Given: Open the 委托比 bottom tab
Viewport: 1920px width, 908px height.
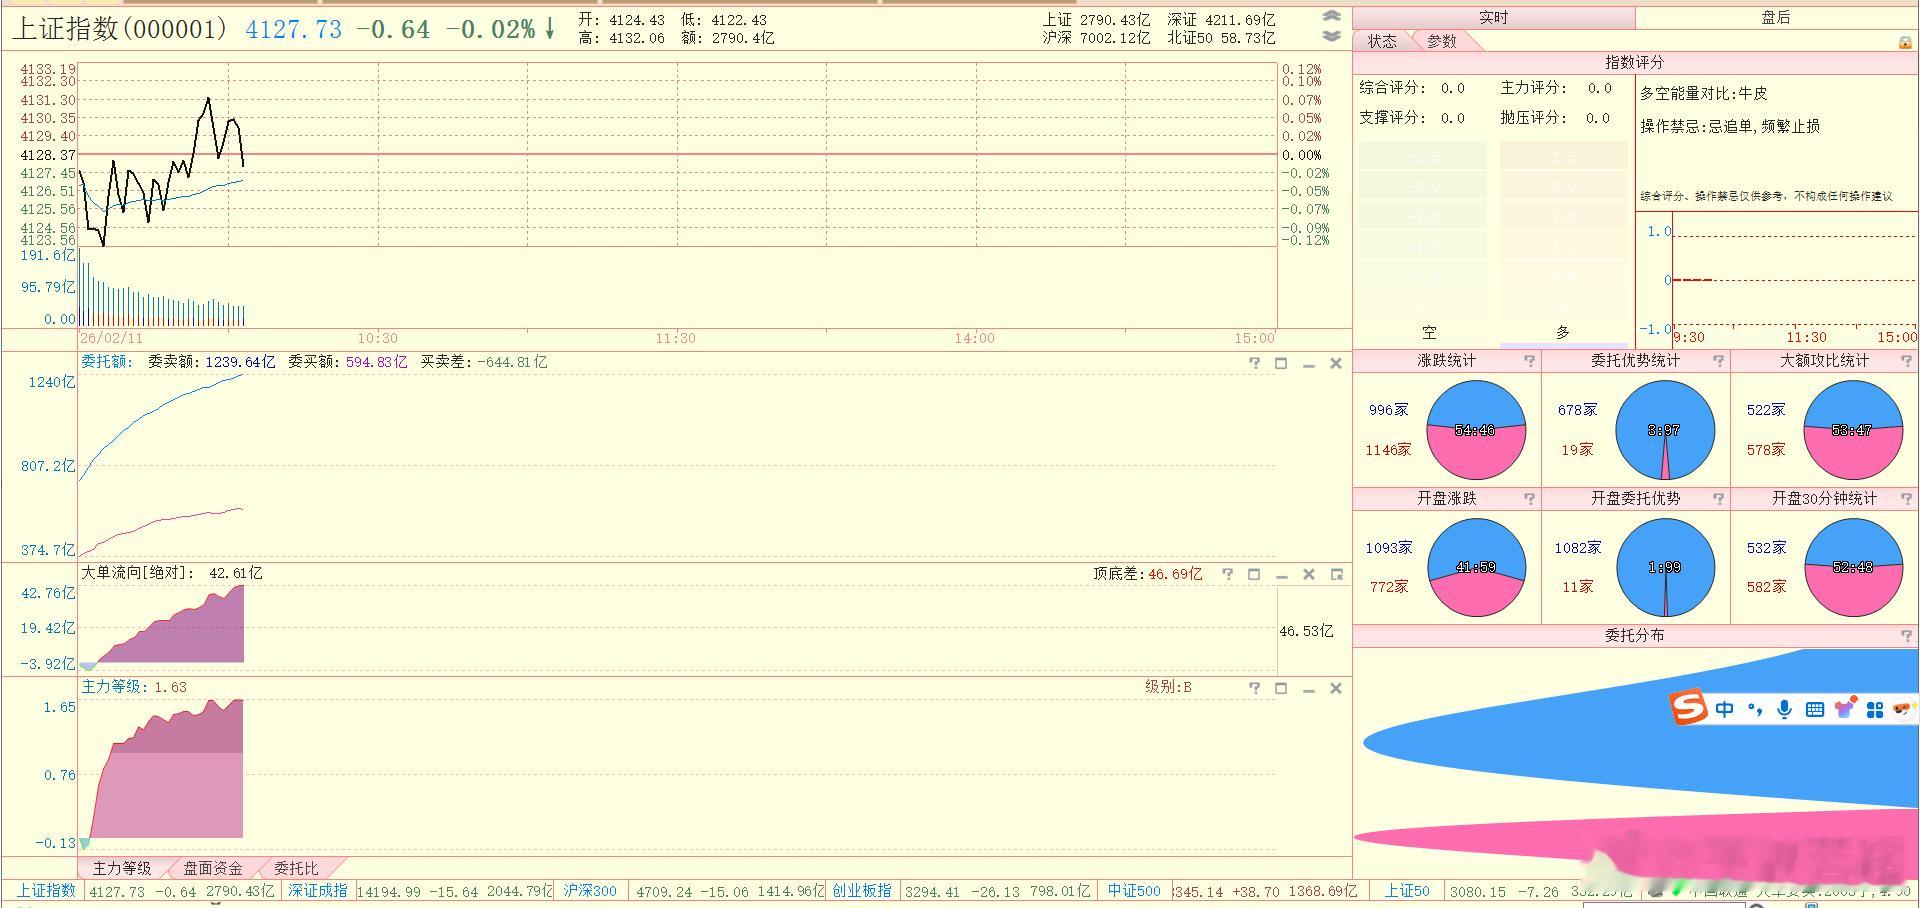Looking at the screenshot, I should (x=296, y=869).
